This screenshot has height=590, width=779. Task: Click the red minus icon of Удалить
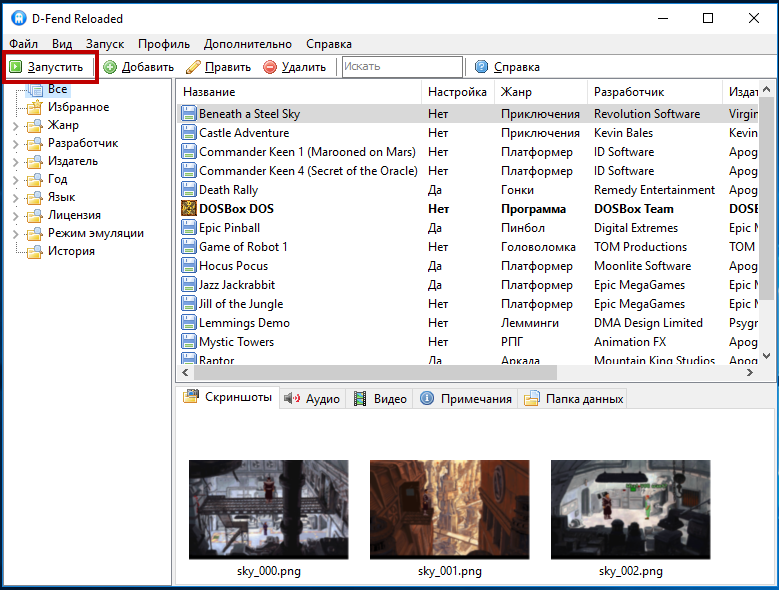270,67
